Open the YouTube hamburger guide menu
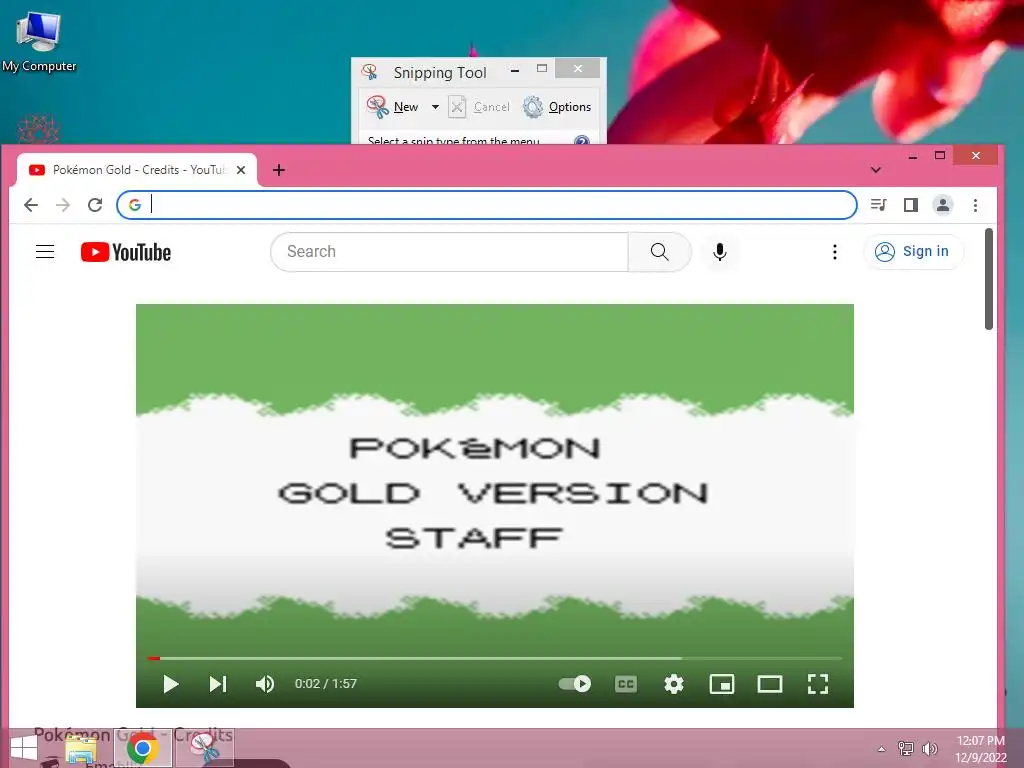Image resolution: width=1024 pixels, height=768 pixels. point(45,251)
